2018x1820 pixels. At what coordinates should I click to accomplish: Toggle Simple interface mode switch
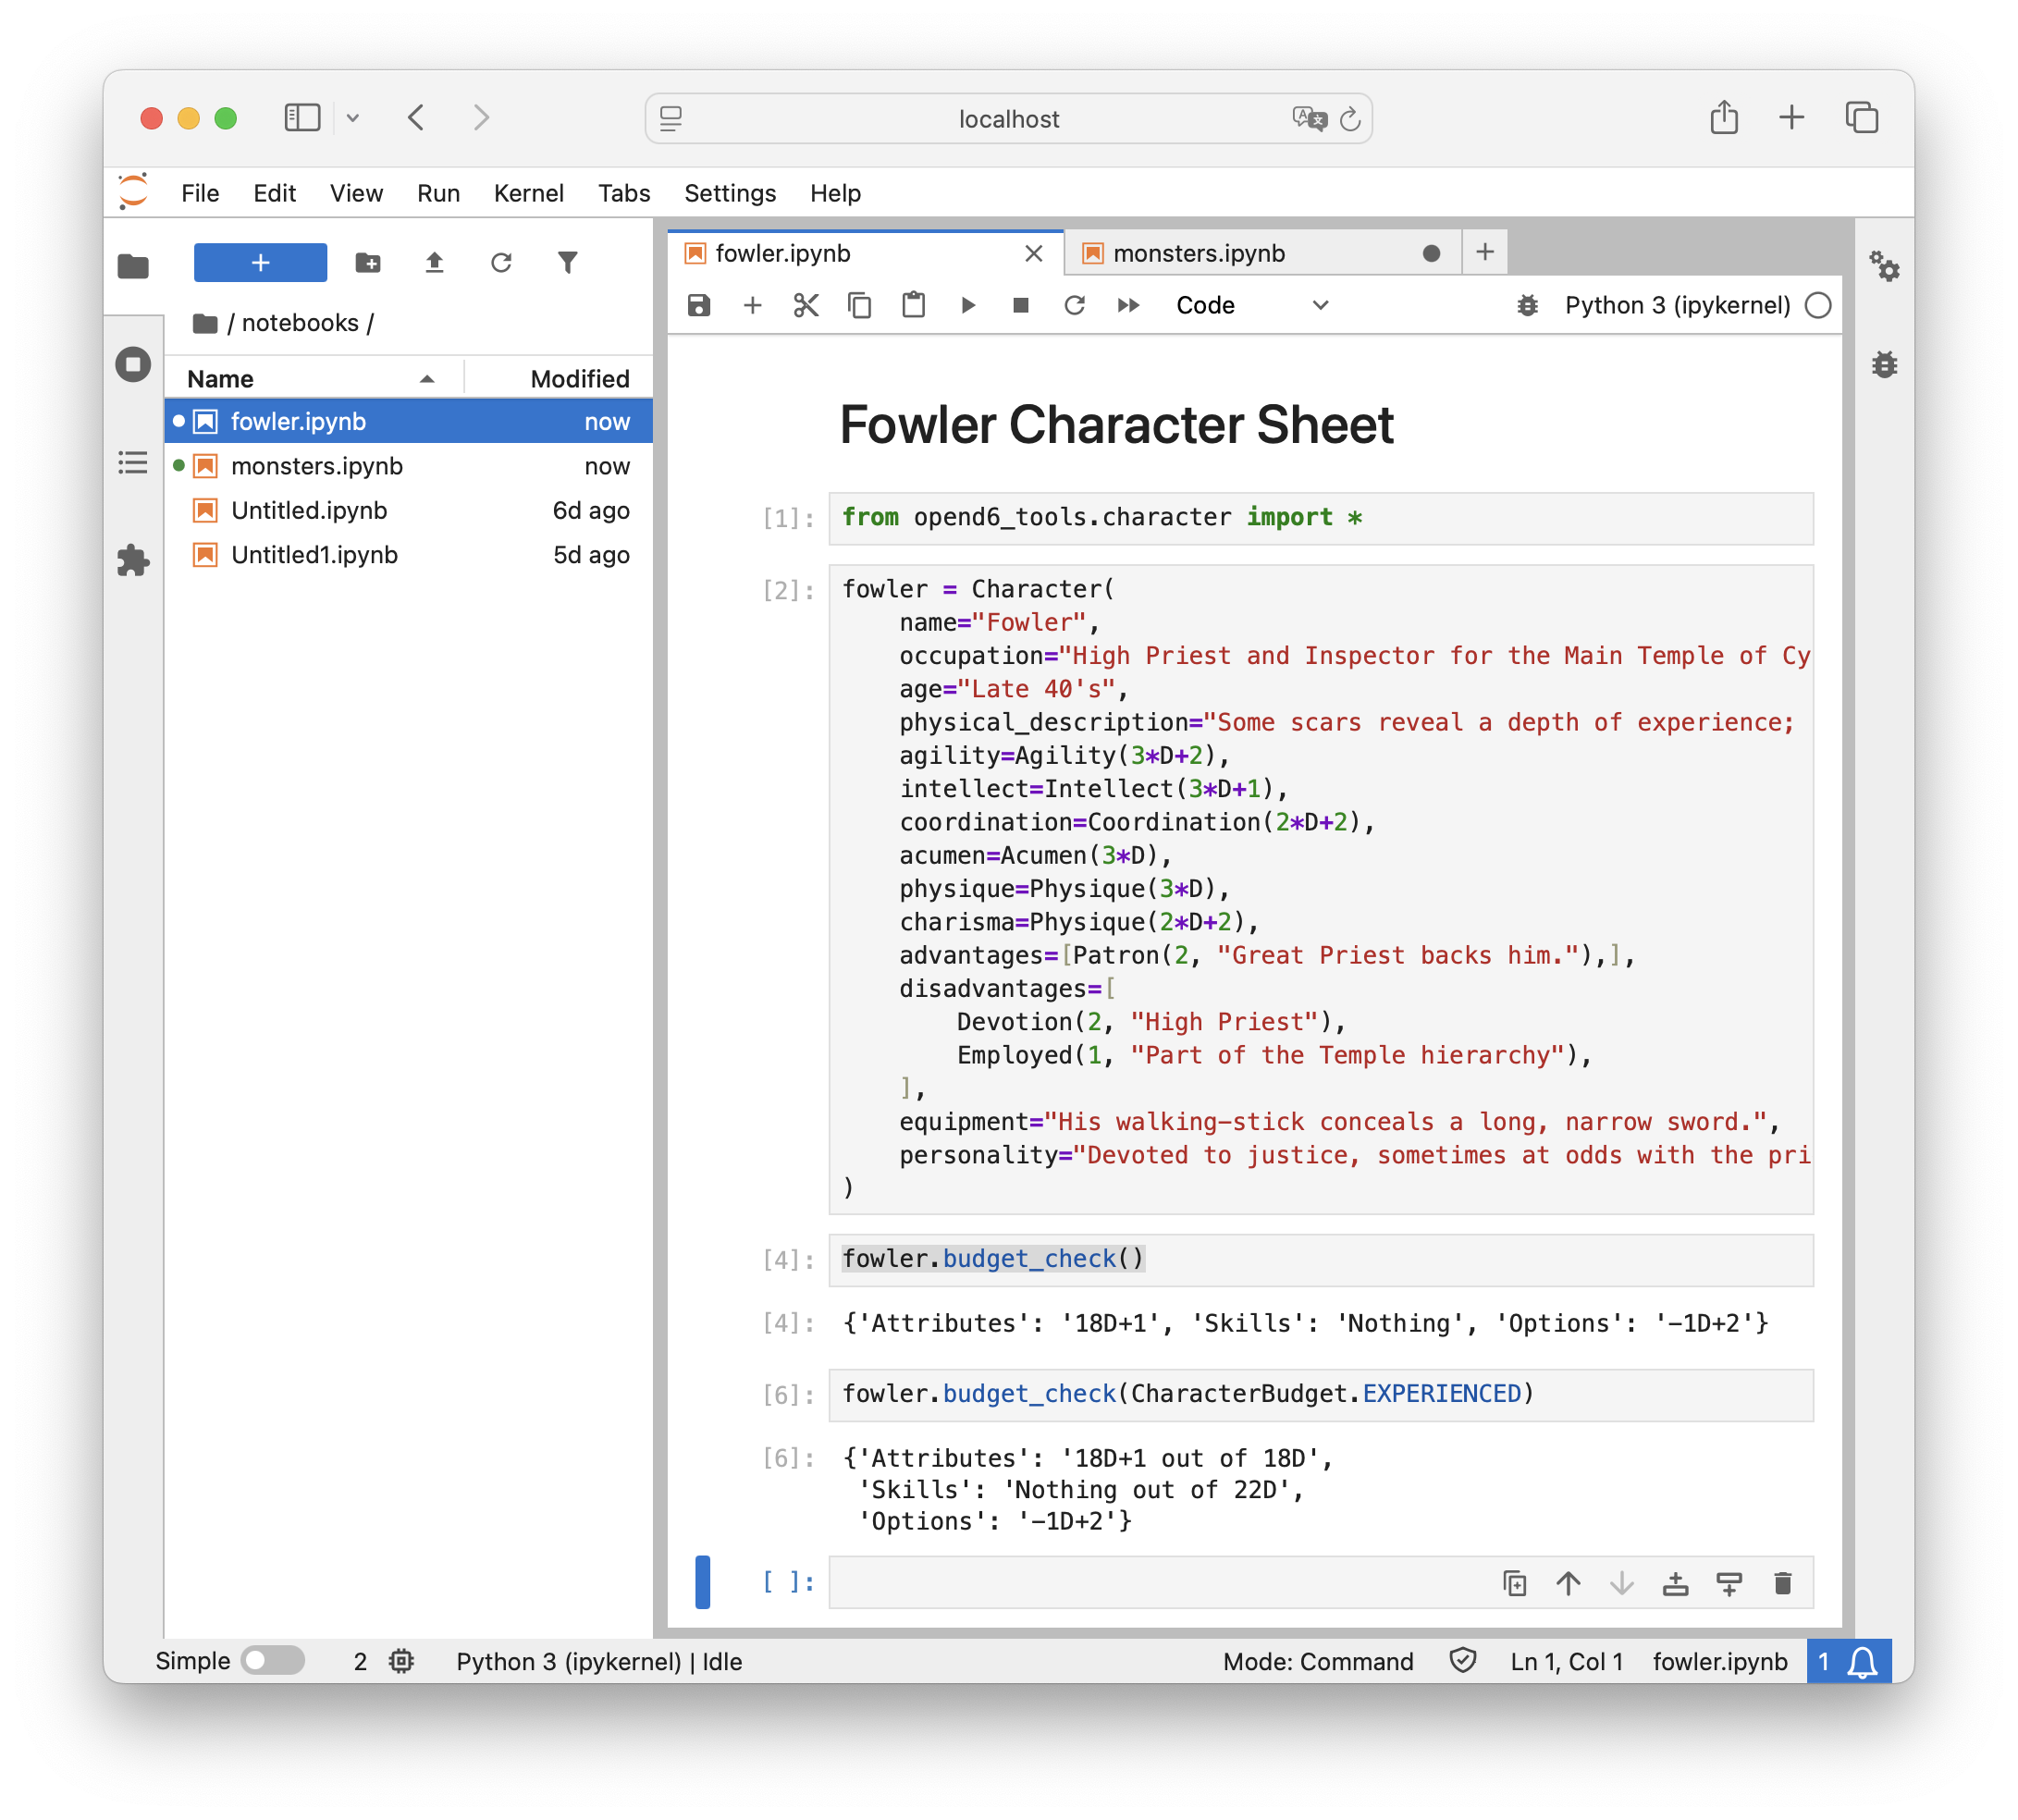pyautogui.click(x=273, y=1661)
